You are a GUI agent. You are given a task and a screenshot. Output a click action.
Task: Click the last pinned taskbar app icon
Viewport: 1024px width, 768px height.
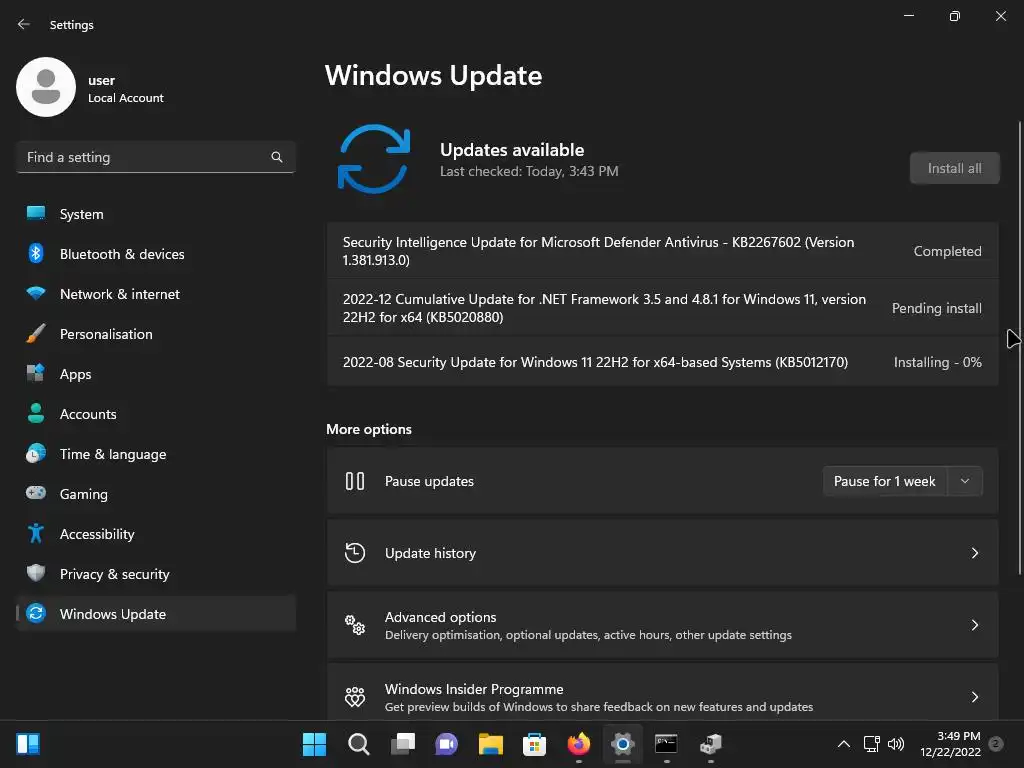click(x=711, y=744)
